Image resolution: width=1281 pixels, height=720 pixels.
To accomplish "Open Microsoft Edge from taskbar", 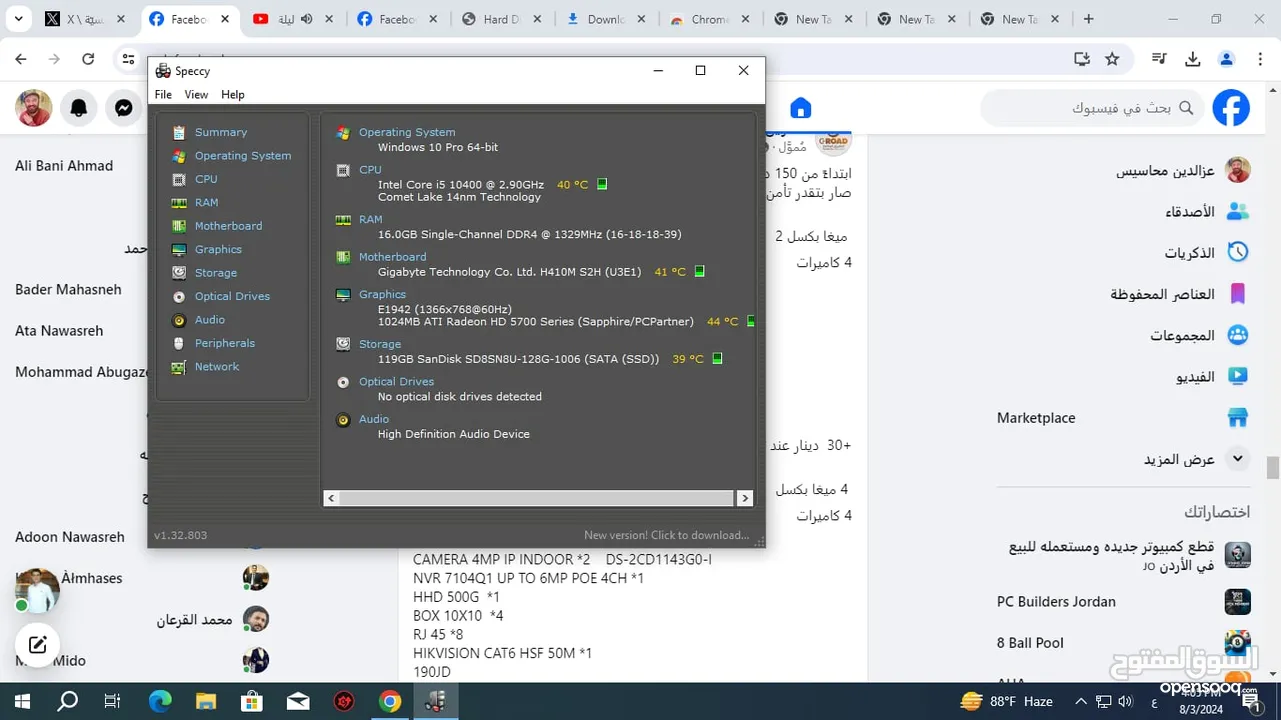I will click(x=160, y=702).
